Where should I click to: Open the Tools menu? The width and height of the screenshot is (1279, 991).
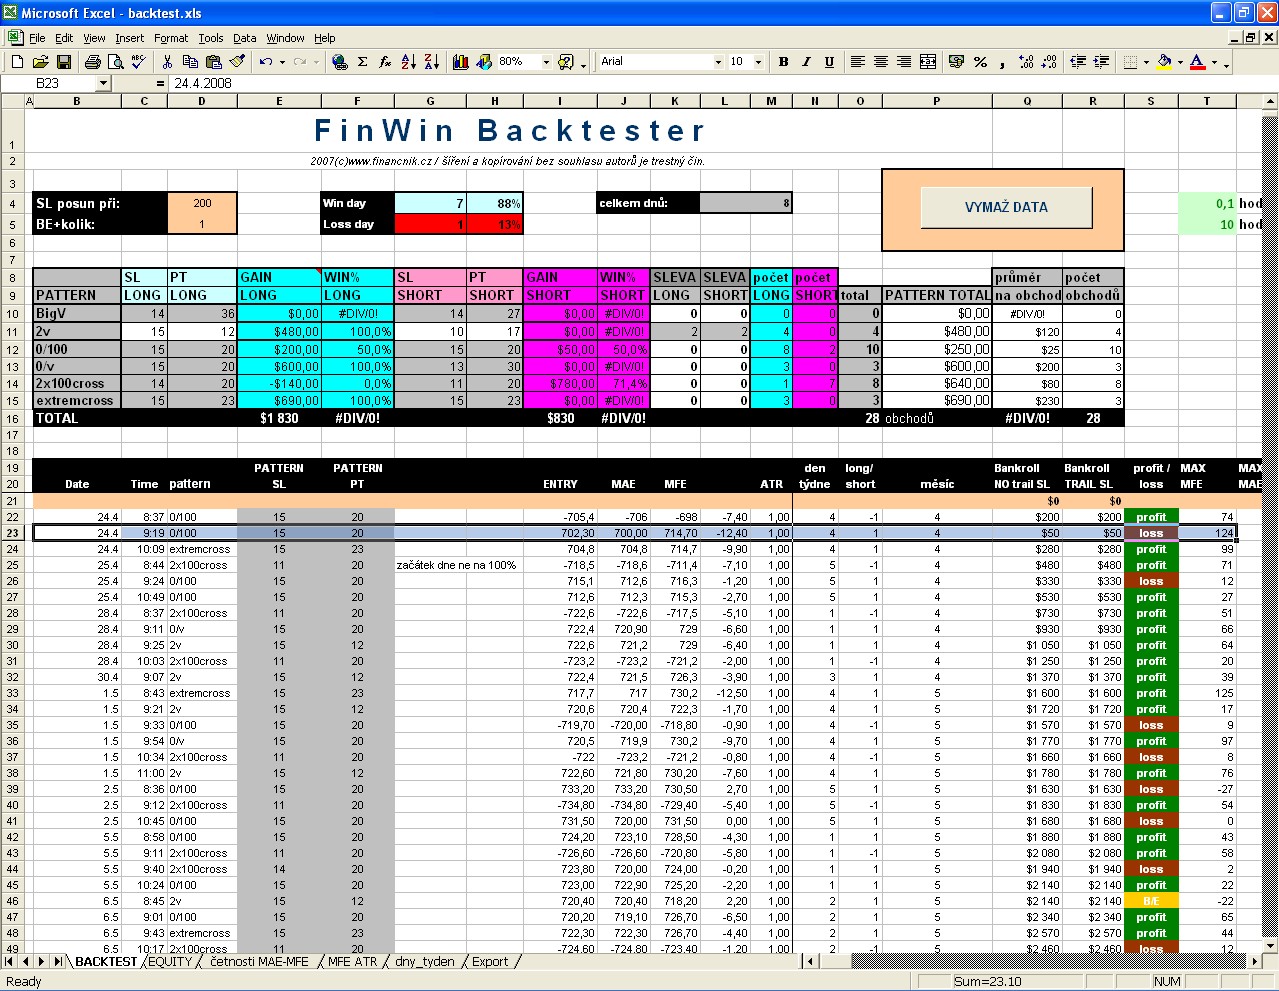211,38
